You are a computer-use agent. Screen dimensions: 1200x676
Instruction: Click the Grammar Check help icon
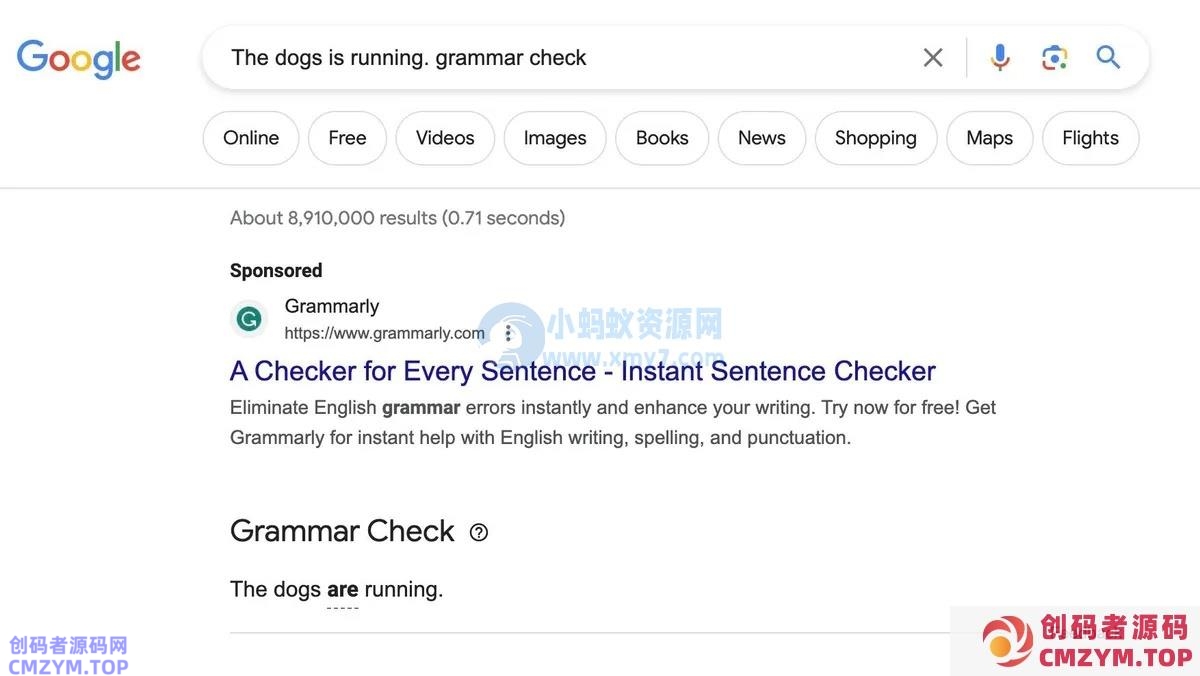(x=479, y=532)
